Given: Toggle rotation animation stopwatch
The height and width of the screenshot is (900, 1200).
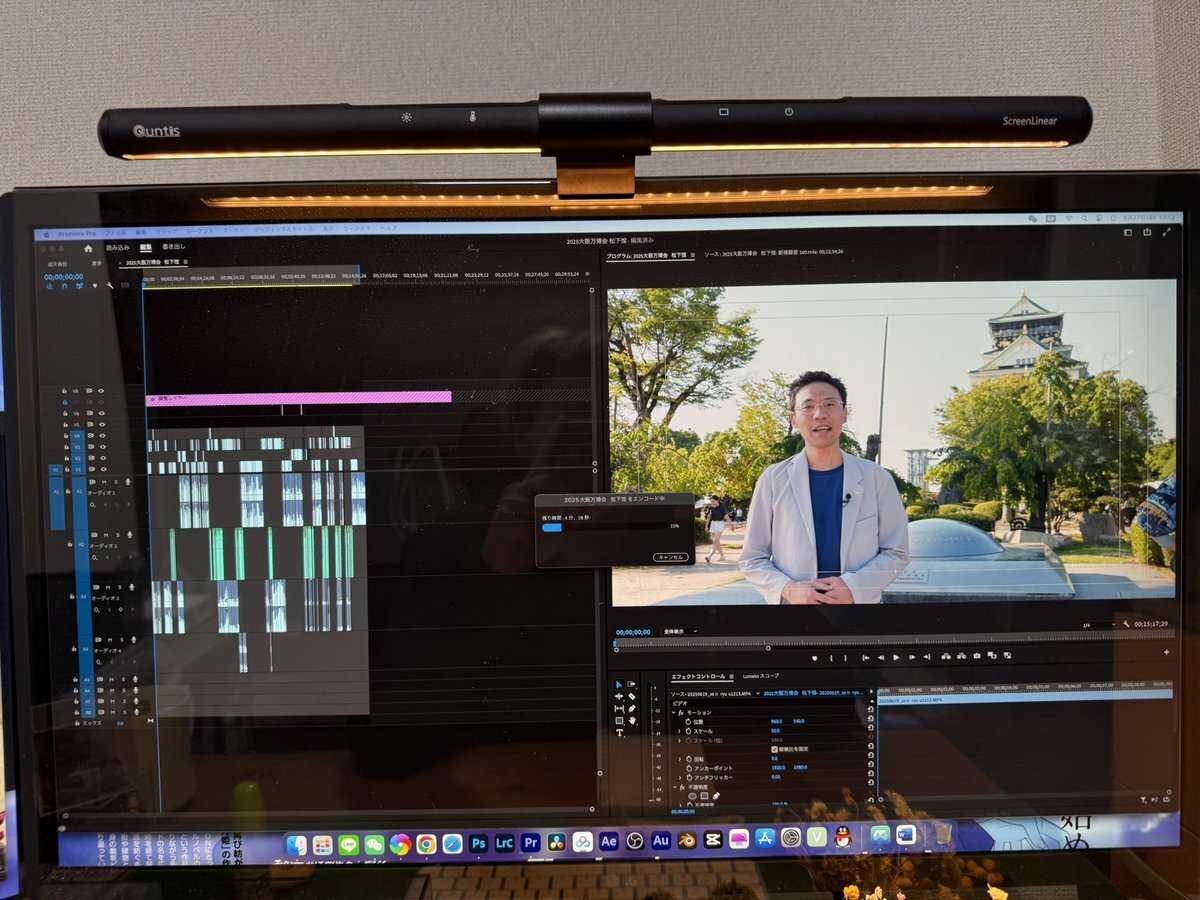Looking at the screenshot, I should point(690,759).
